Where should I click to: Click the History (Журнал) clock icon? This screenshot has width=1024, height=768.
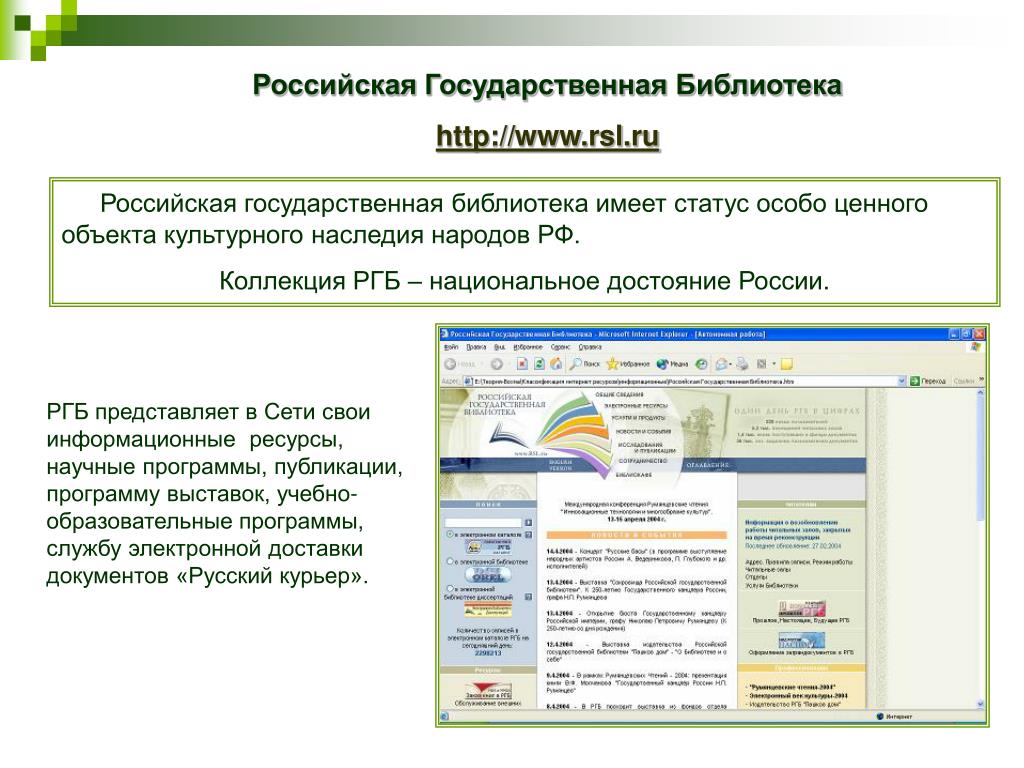tap(701, 364)
